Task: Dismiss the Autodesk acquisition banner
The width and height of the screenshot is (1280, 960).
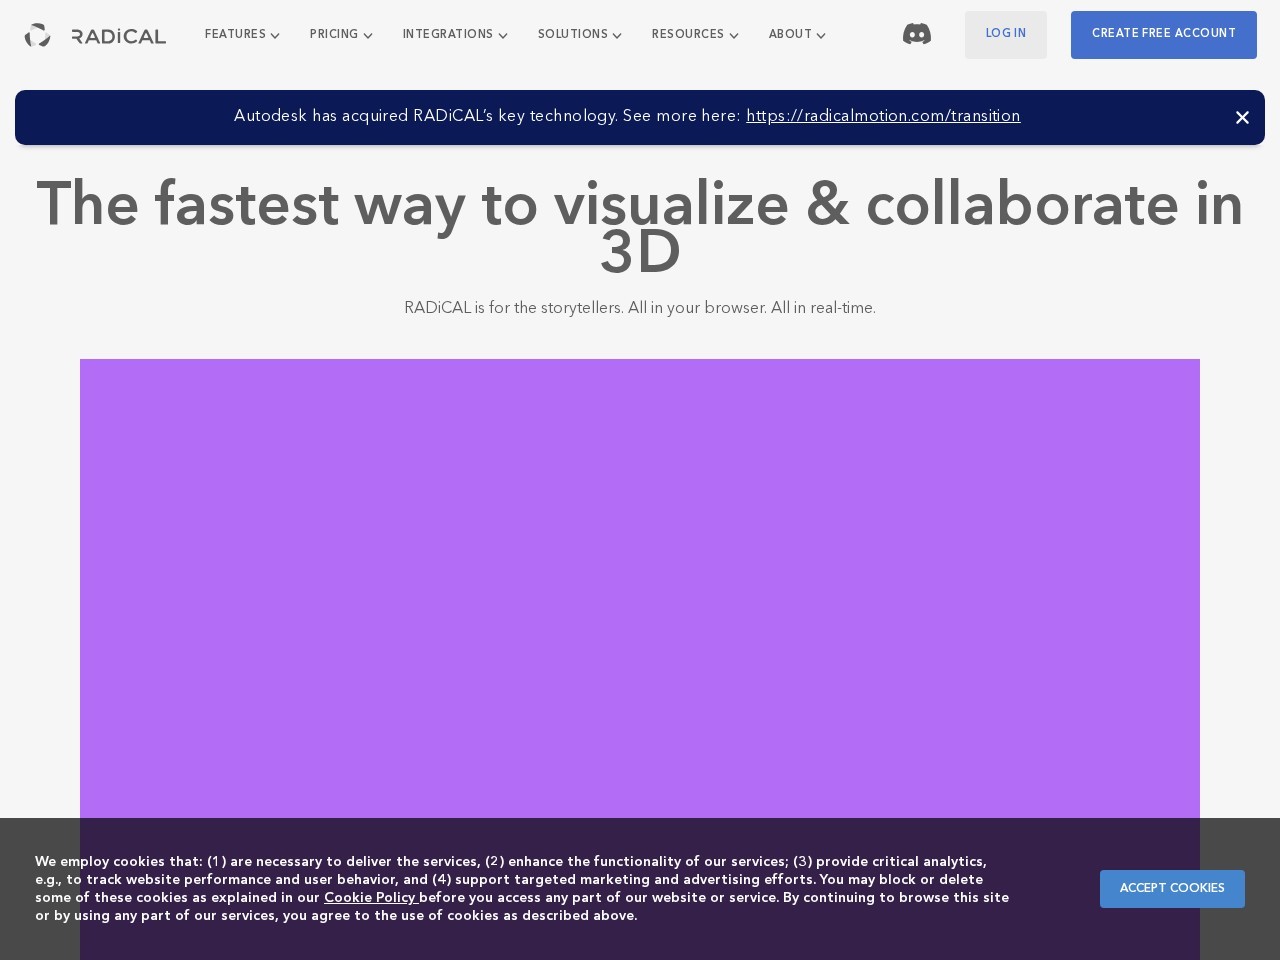Action: coord(1242,118)
